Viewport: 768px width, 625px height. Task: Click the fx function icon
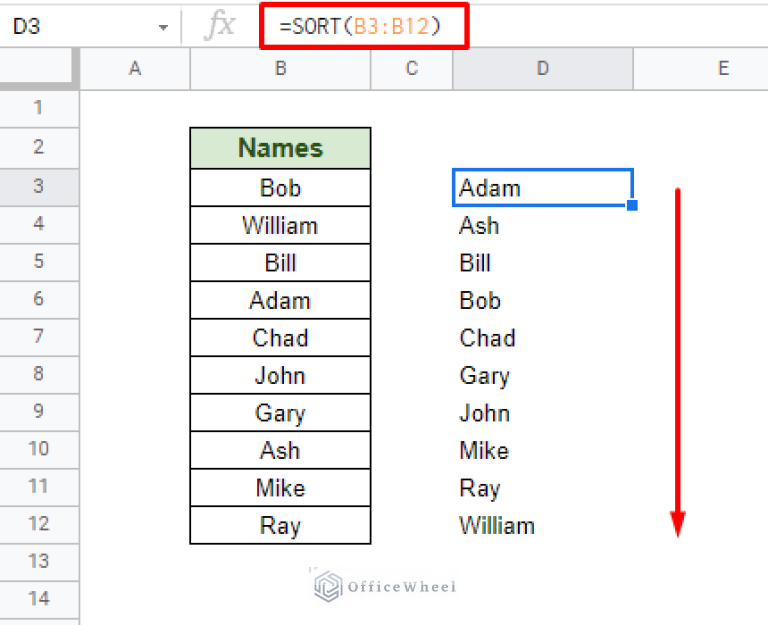click(219, 25)
